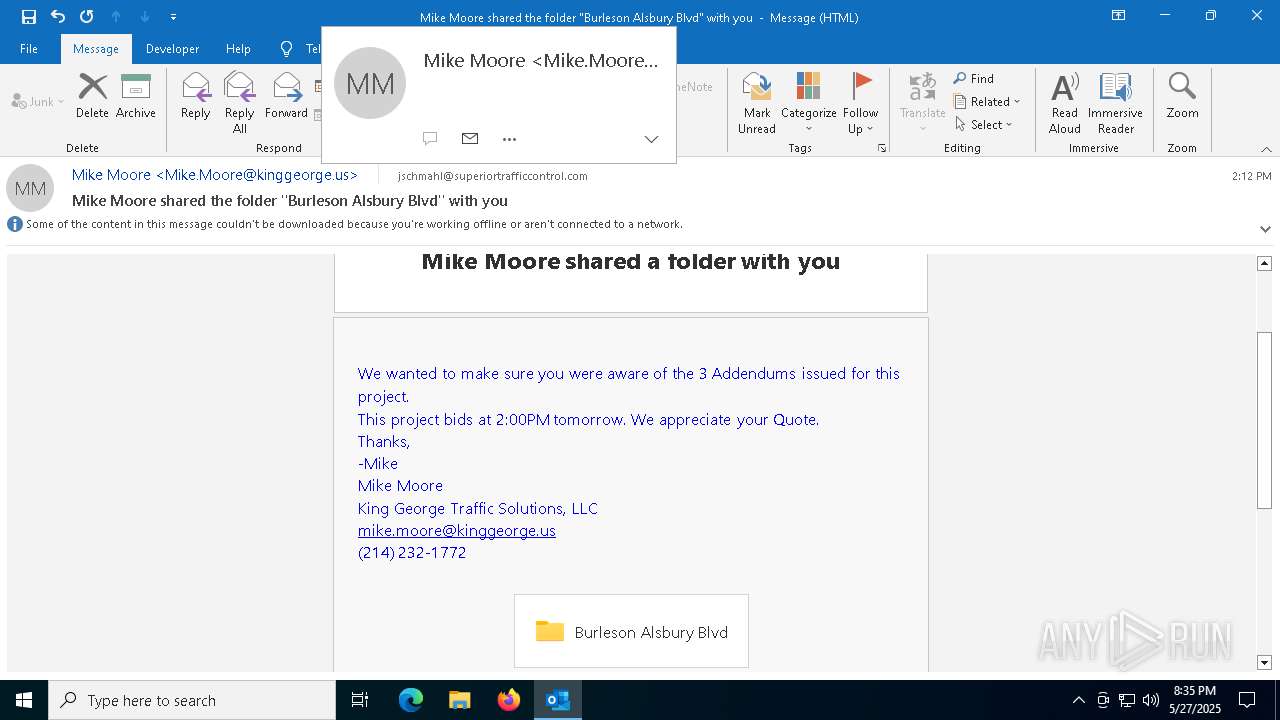Open Ribbon Display Options in title bar
This screenshot has height=720, width=1280.
point(1119,16)
